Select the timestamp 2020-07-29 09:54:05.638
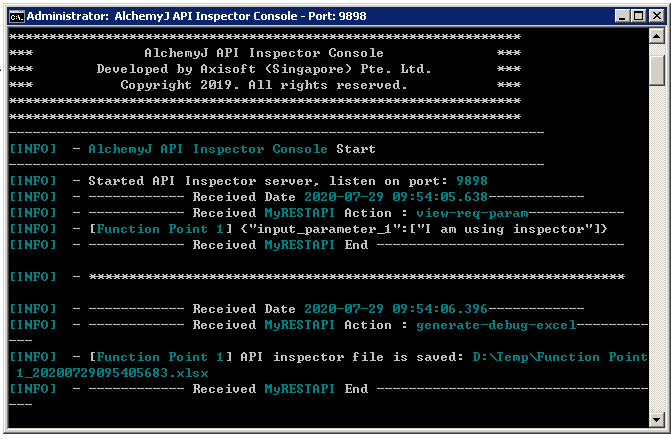671x439 pixels. click(396, 197)
